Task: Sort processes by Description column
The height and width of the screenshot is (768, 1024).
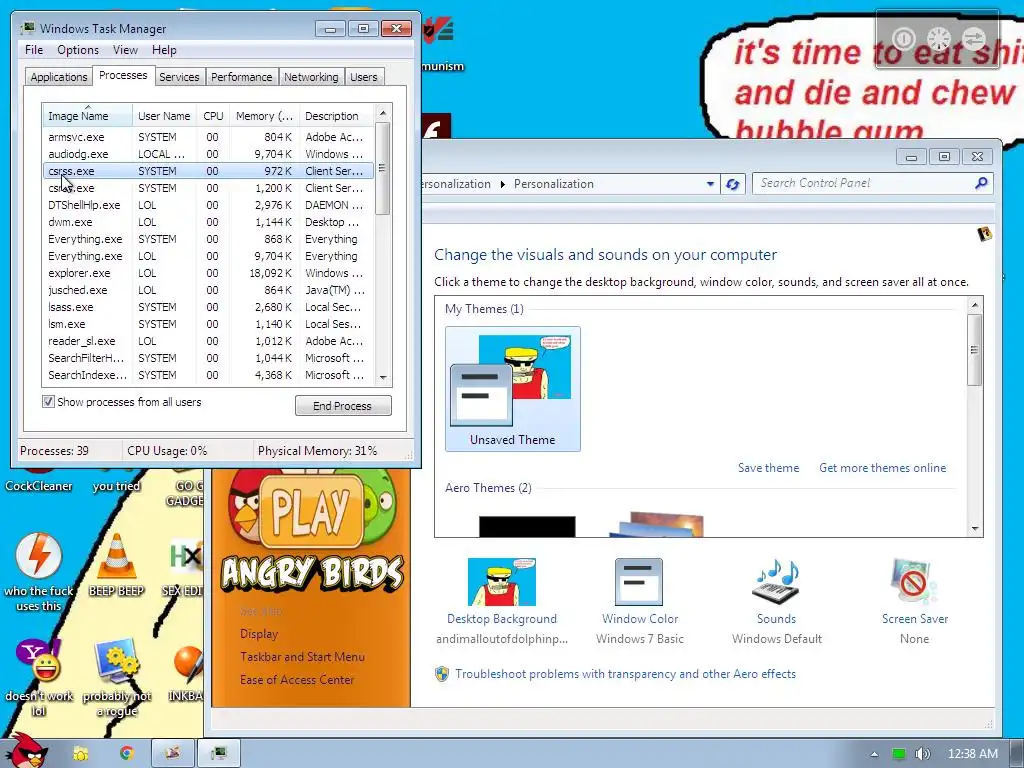Action: click(336, 116)
